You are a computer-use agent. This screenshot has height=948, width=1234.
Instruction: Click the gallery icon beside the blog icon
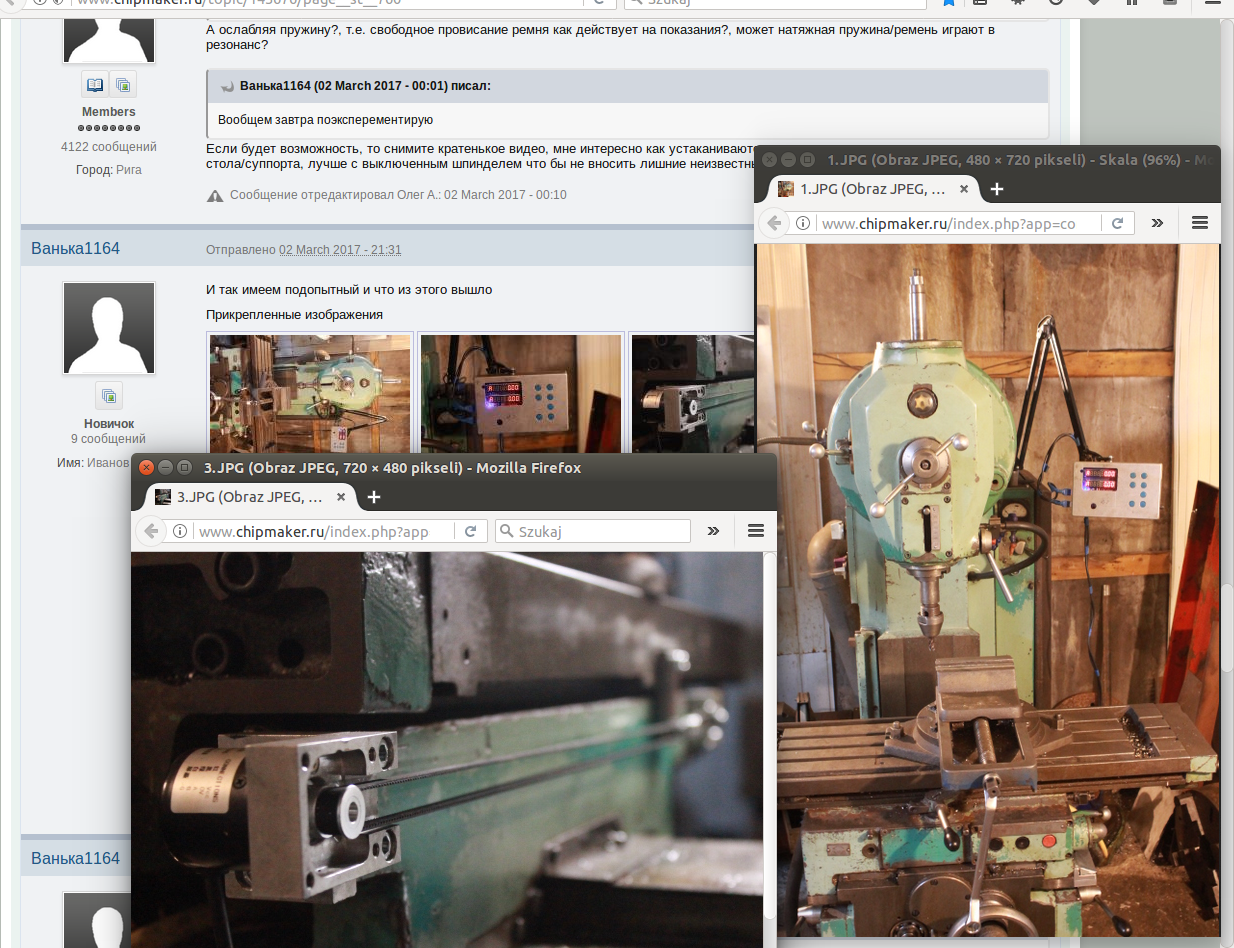point(123,84)
